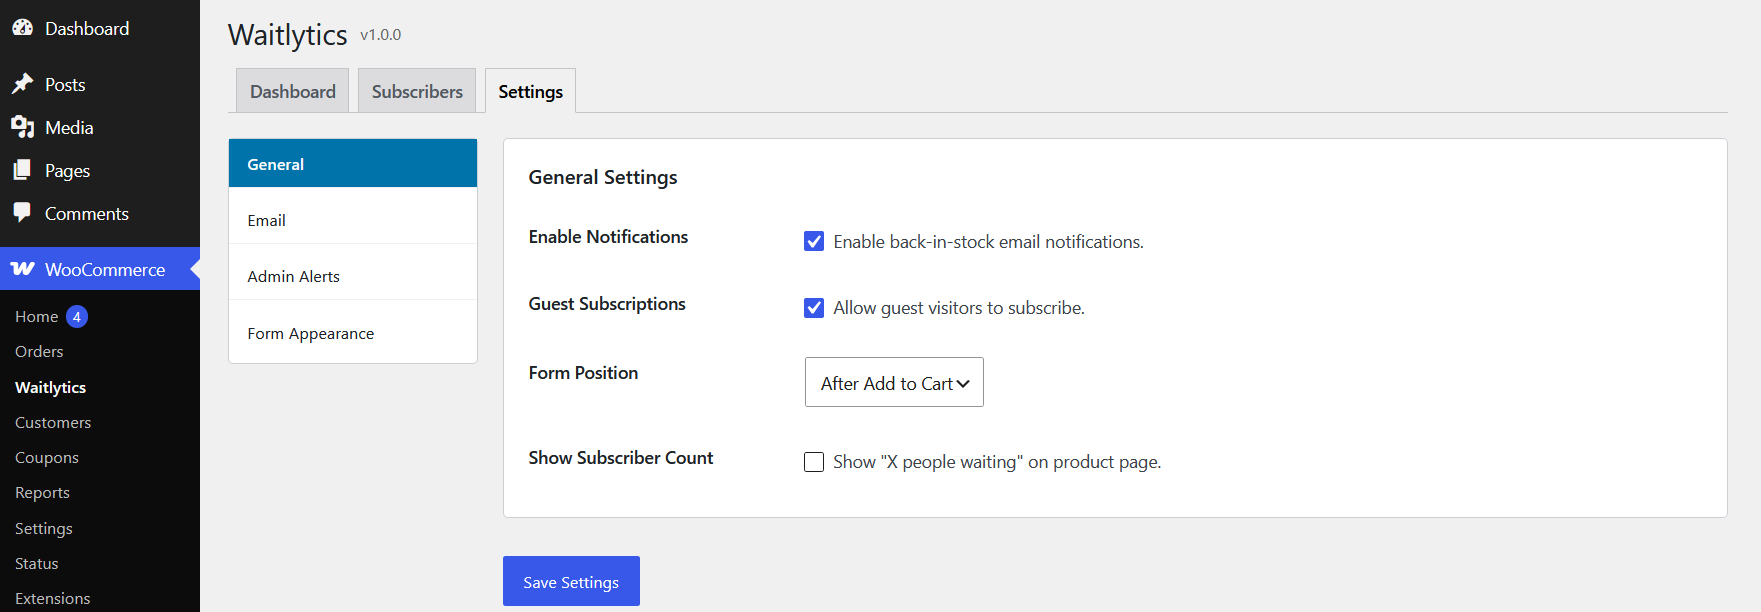
Task: Click the Form Position label
Action: click(583, 373)
